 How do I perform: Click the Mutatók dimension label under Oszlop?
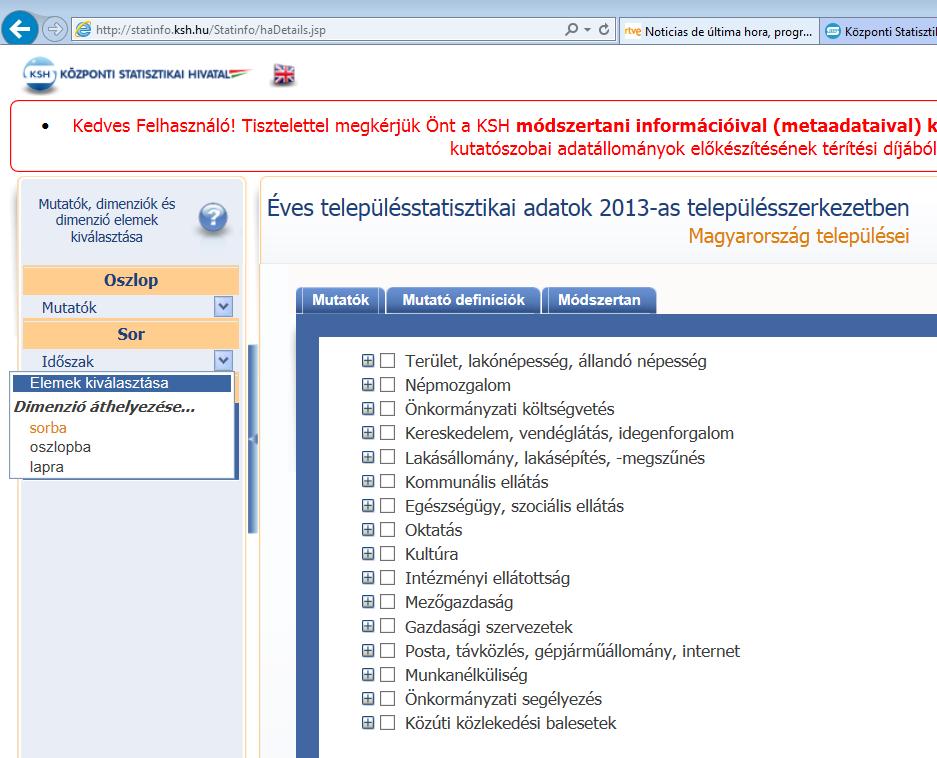click(69, 308)
